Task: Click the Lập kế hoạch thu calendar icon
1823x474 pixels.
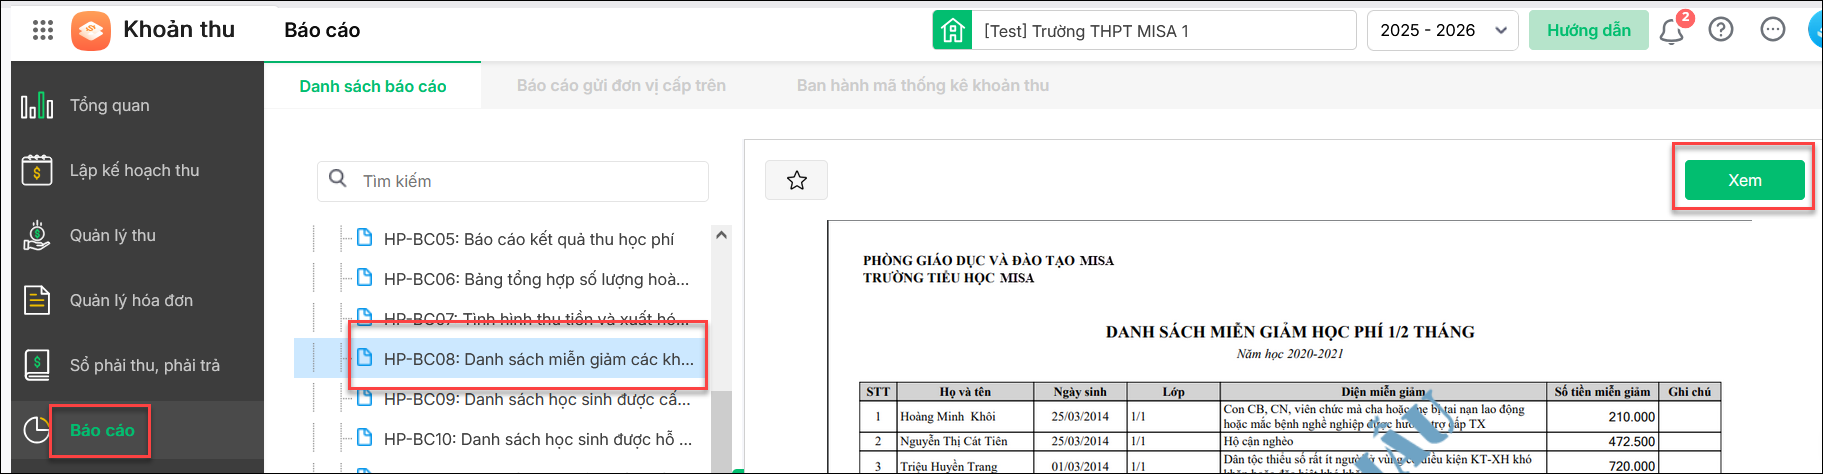Action: [37, 170]
